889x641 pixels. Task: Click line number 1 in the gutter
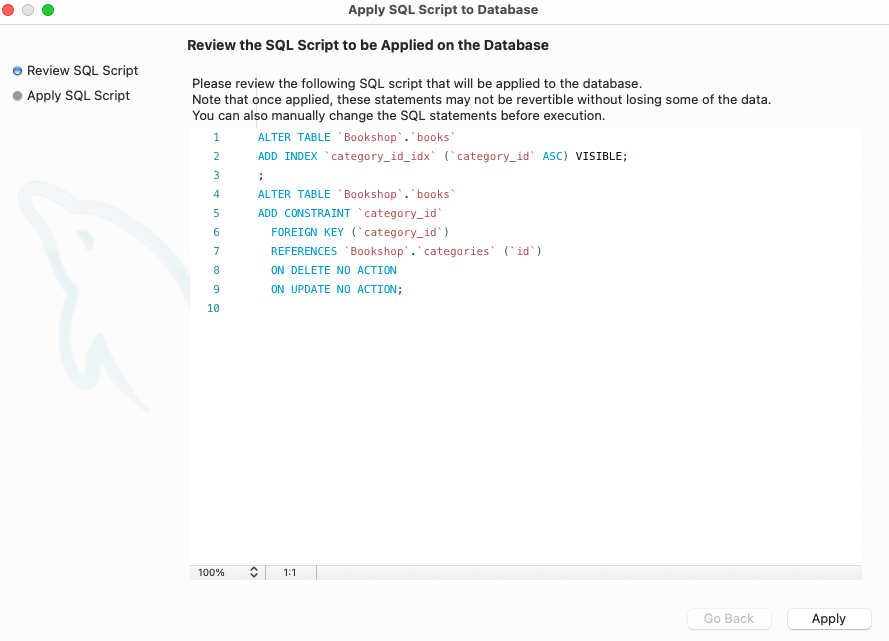(216, 137)
